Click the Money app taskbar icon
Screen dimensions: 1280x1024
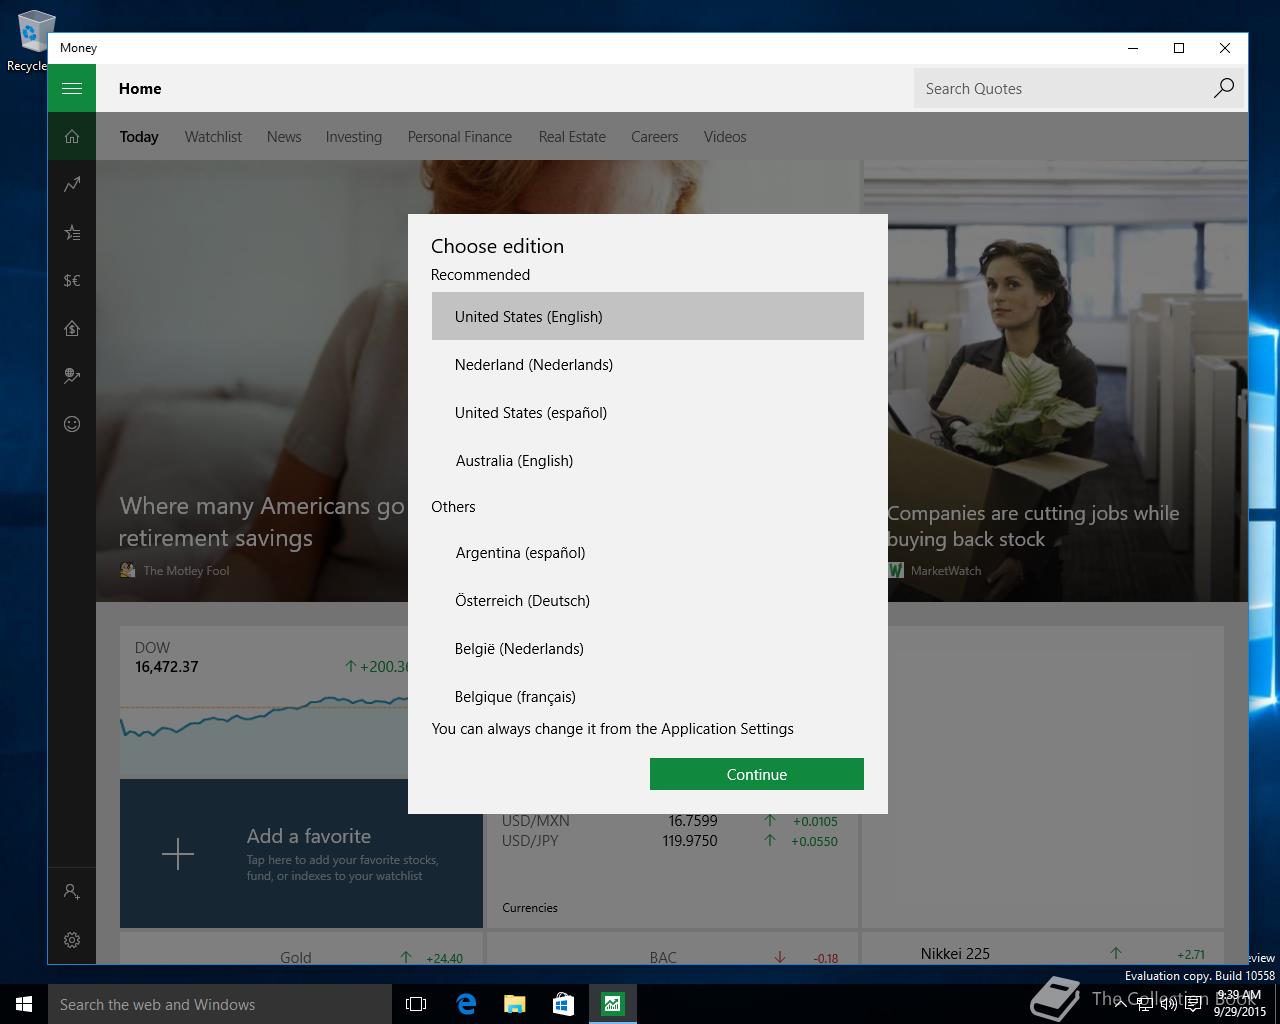pyautogui.click(x=612, y=1004)
